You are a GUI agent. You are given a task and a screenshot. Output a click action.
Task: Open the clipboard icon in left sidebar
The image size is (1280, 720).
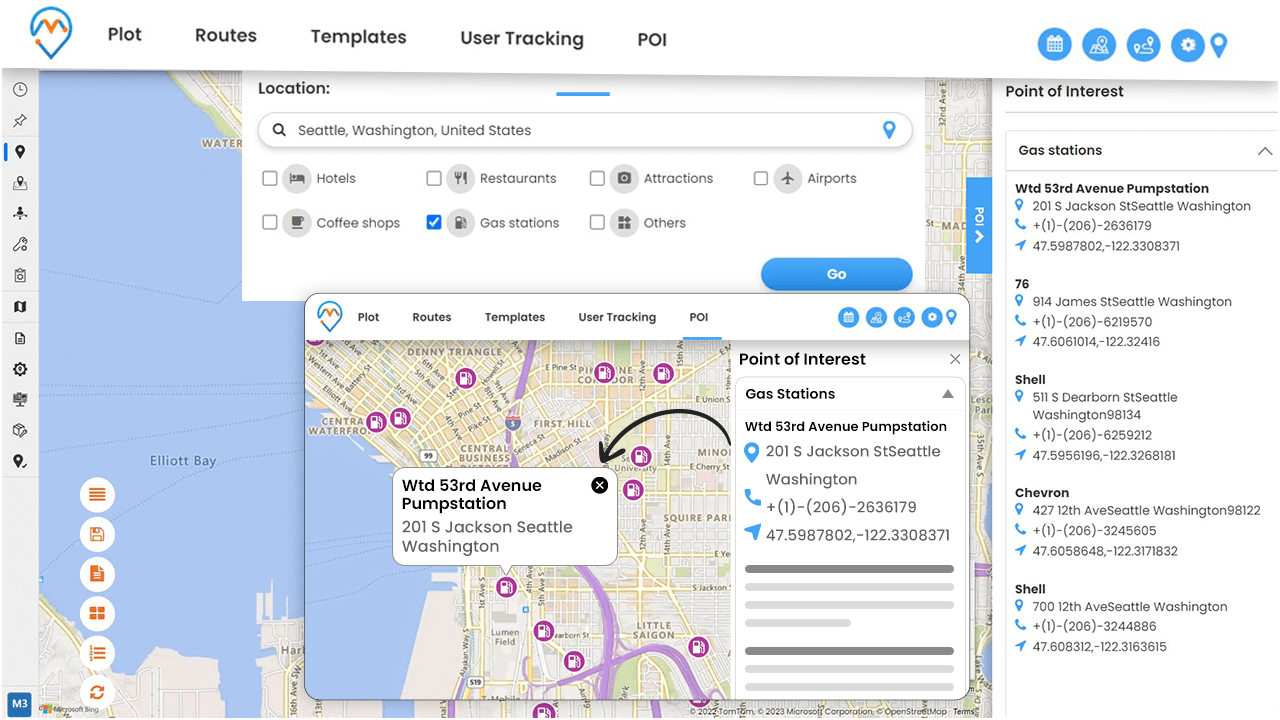[20, 275]
